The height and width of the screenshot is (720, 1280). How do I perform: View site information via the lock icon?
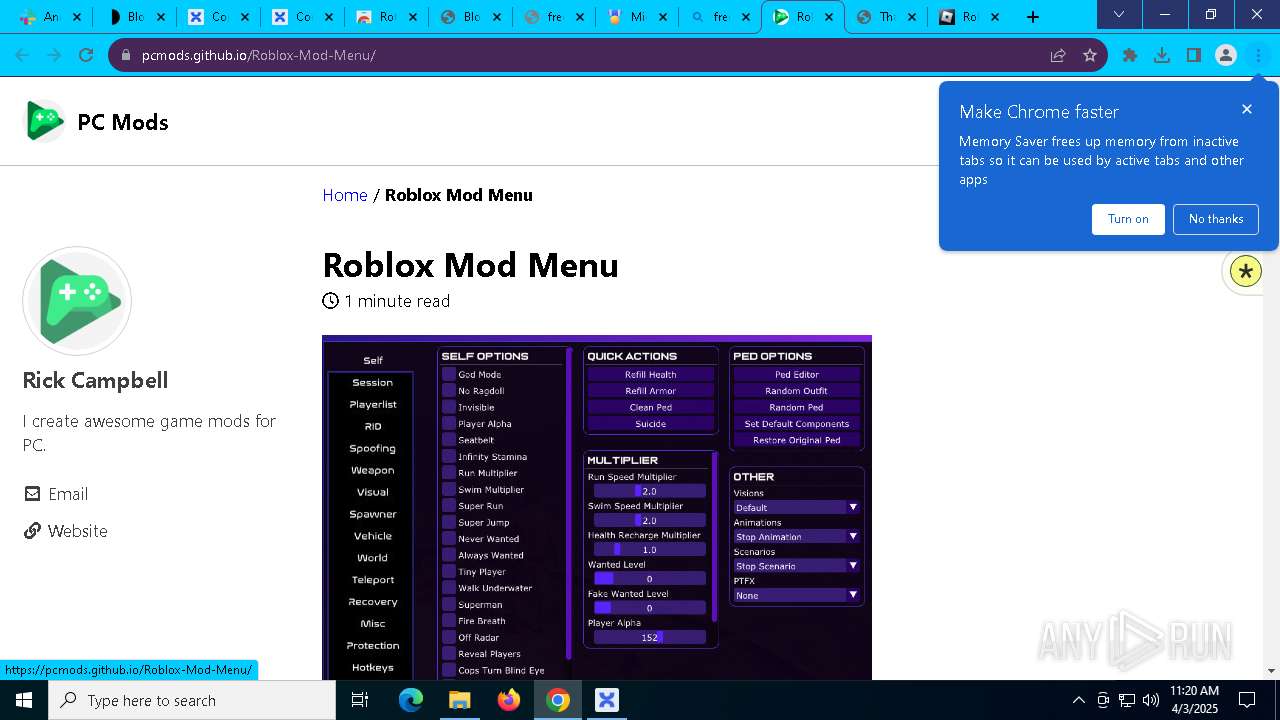(125, 55)
